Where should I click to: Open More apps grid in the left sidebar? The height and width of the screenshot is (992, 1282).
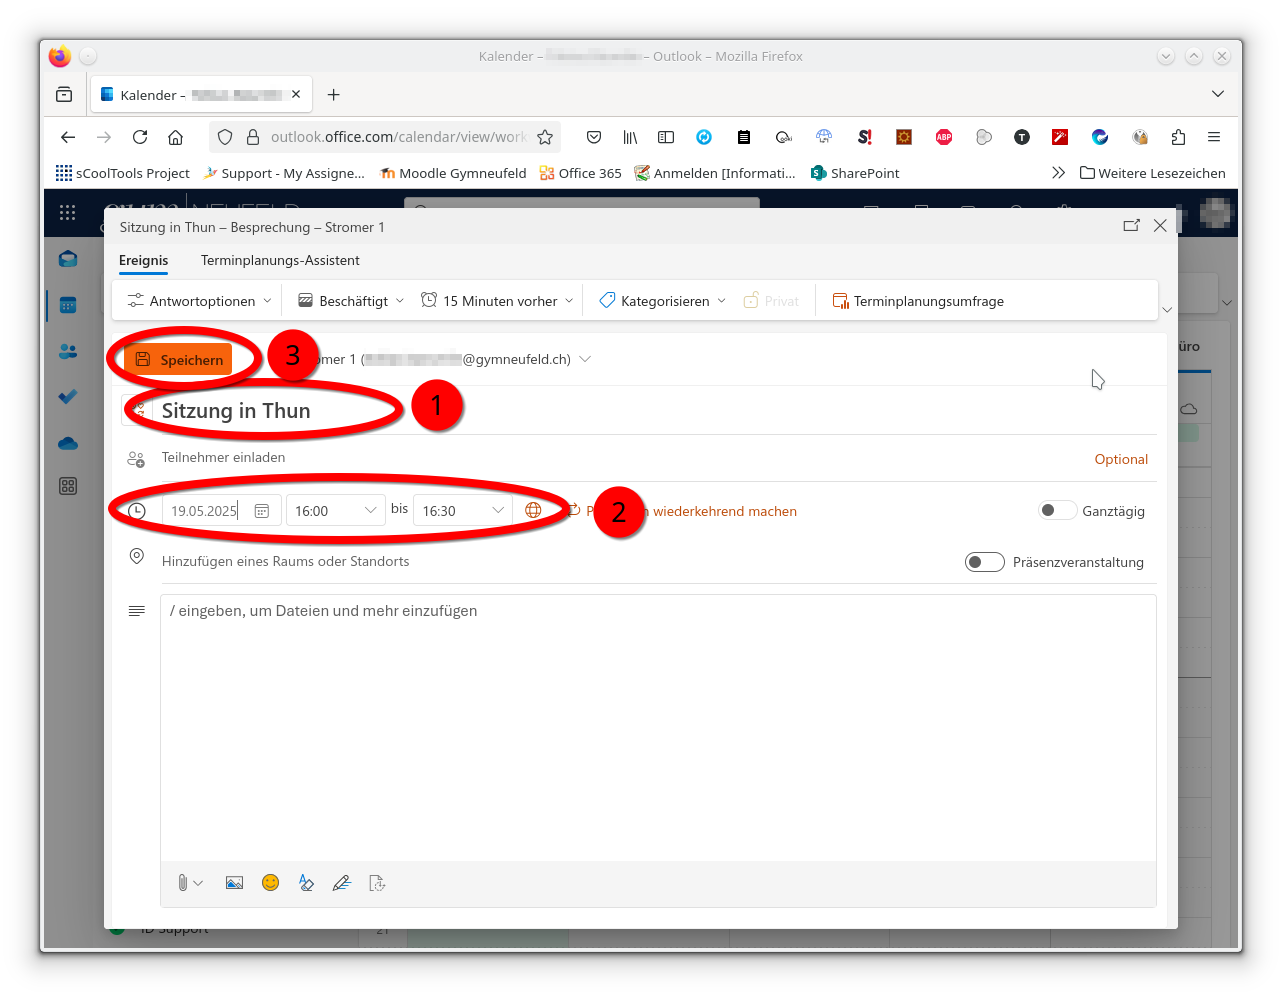68,486
